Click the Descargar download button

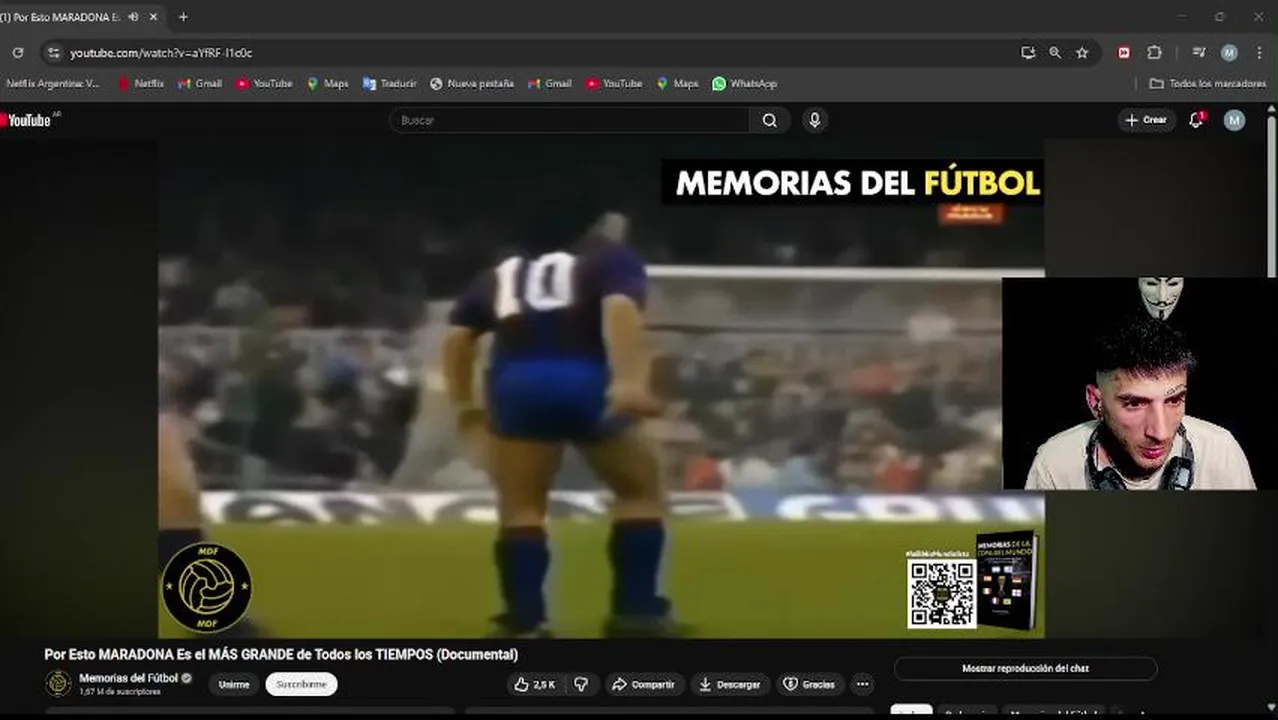[730, 684]
